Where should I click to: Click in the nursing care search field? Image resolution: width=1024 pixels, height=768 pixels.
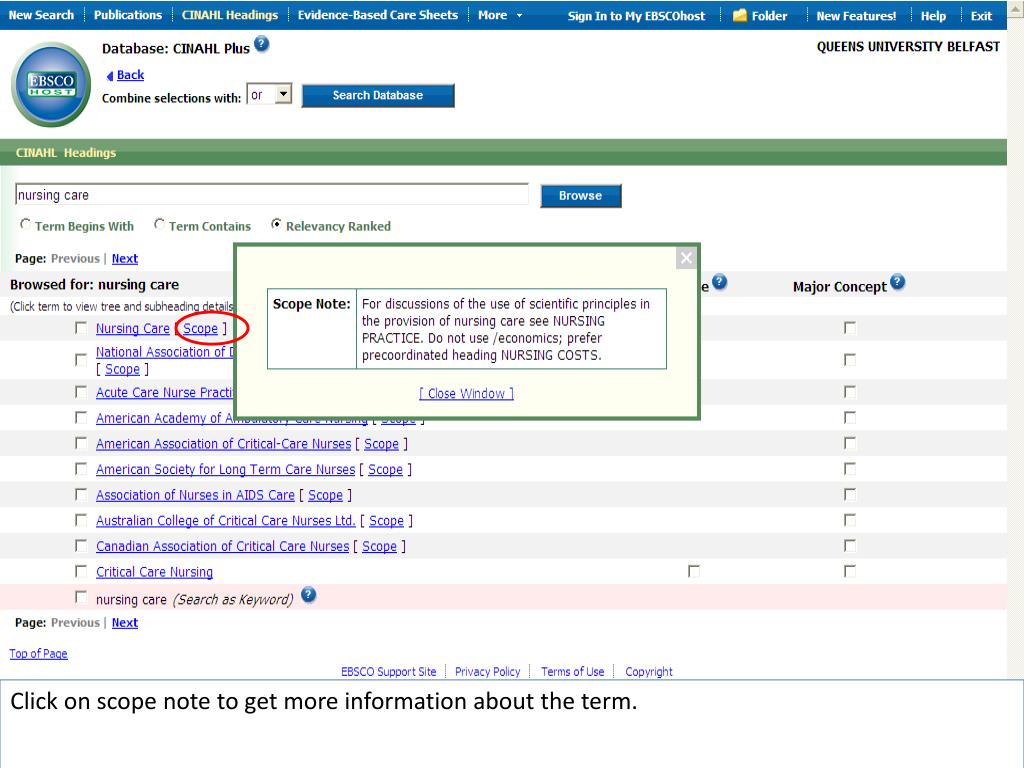[x=272, y=195]
